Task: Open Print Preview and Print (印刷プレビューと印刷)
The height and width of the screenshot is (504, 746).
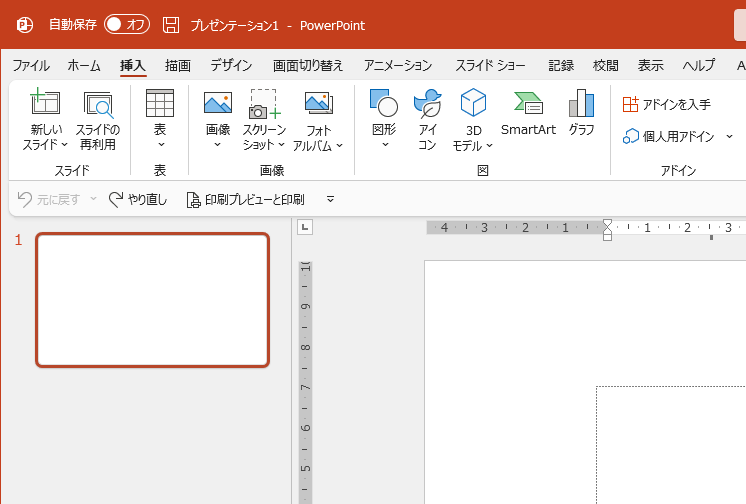Action: [x=245, y=199]
